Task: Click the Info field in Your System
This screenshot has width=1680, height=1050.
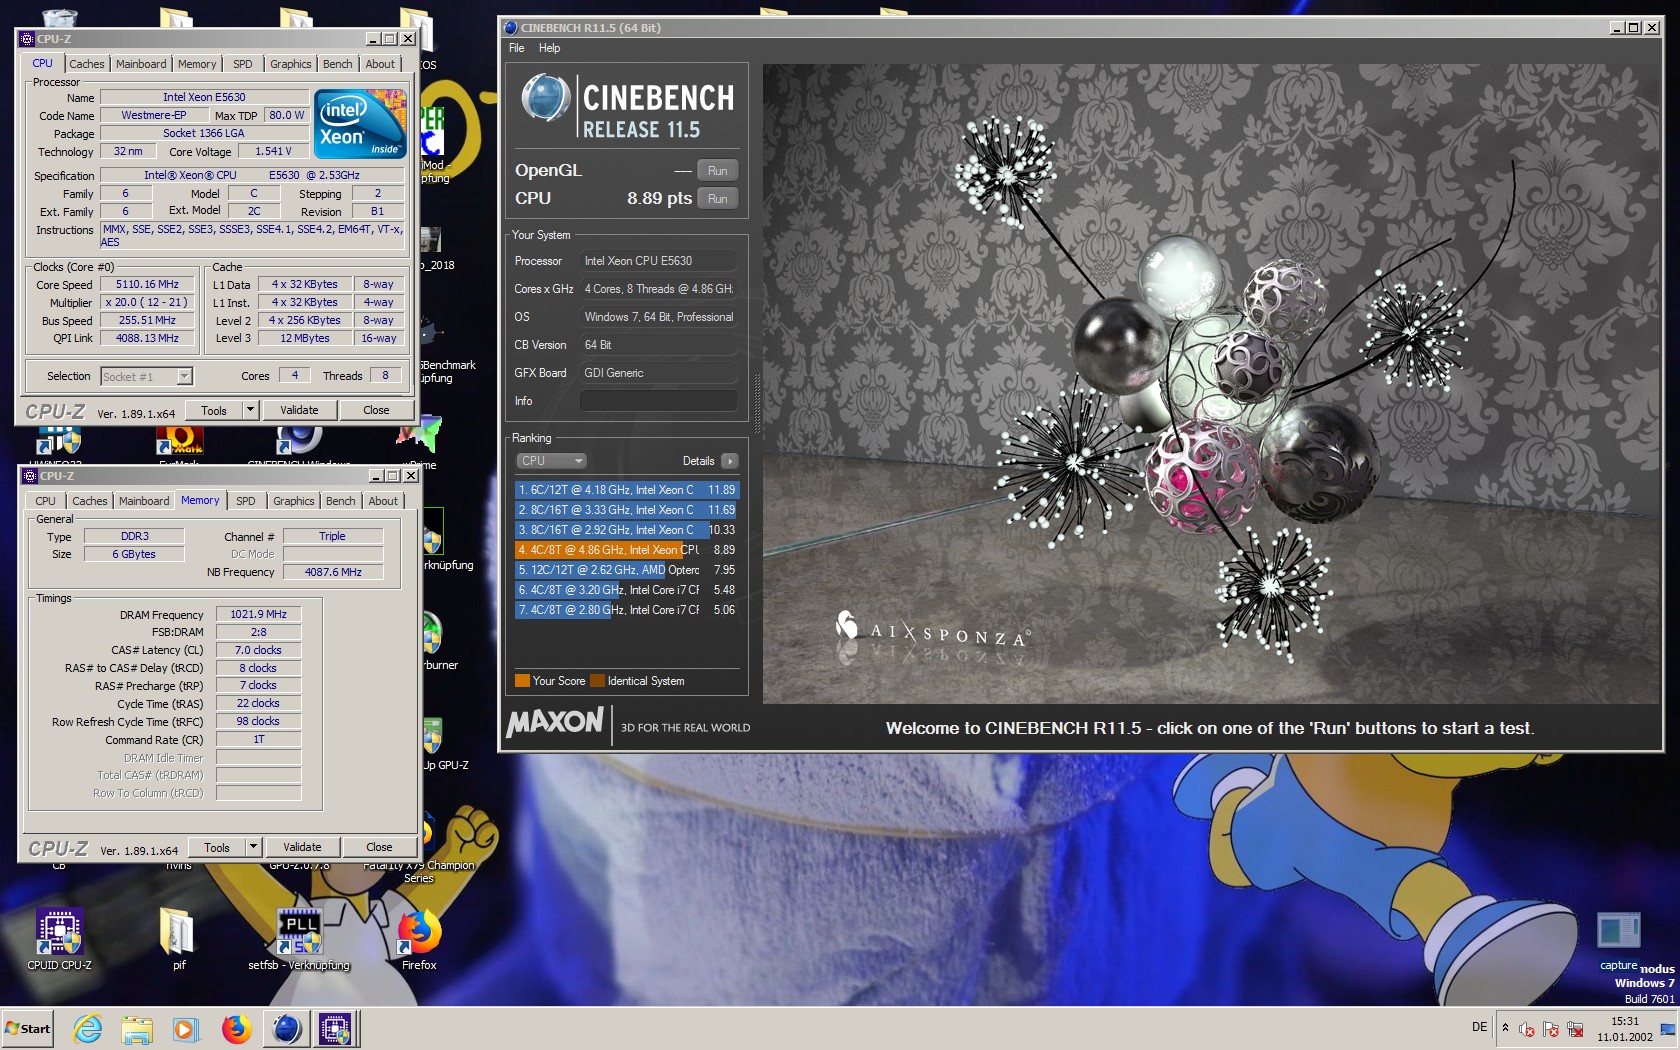Action: point(659,401)
